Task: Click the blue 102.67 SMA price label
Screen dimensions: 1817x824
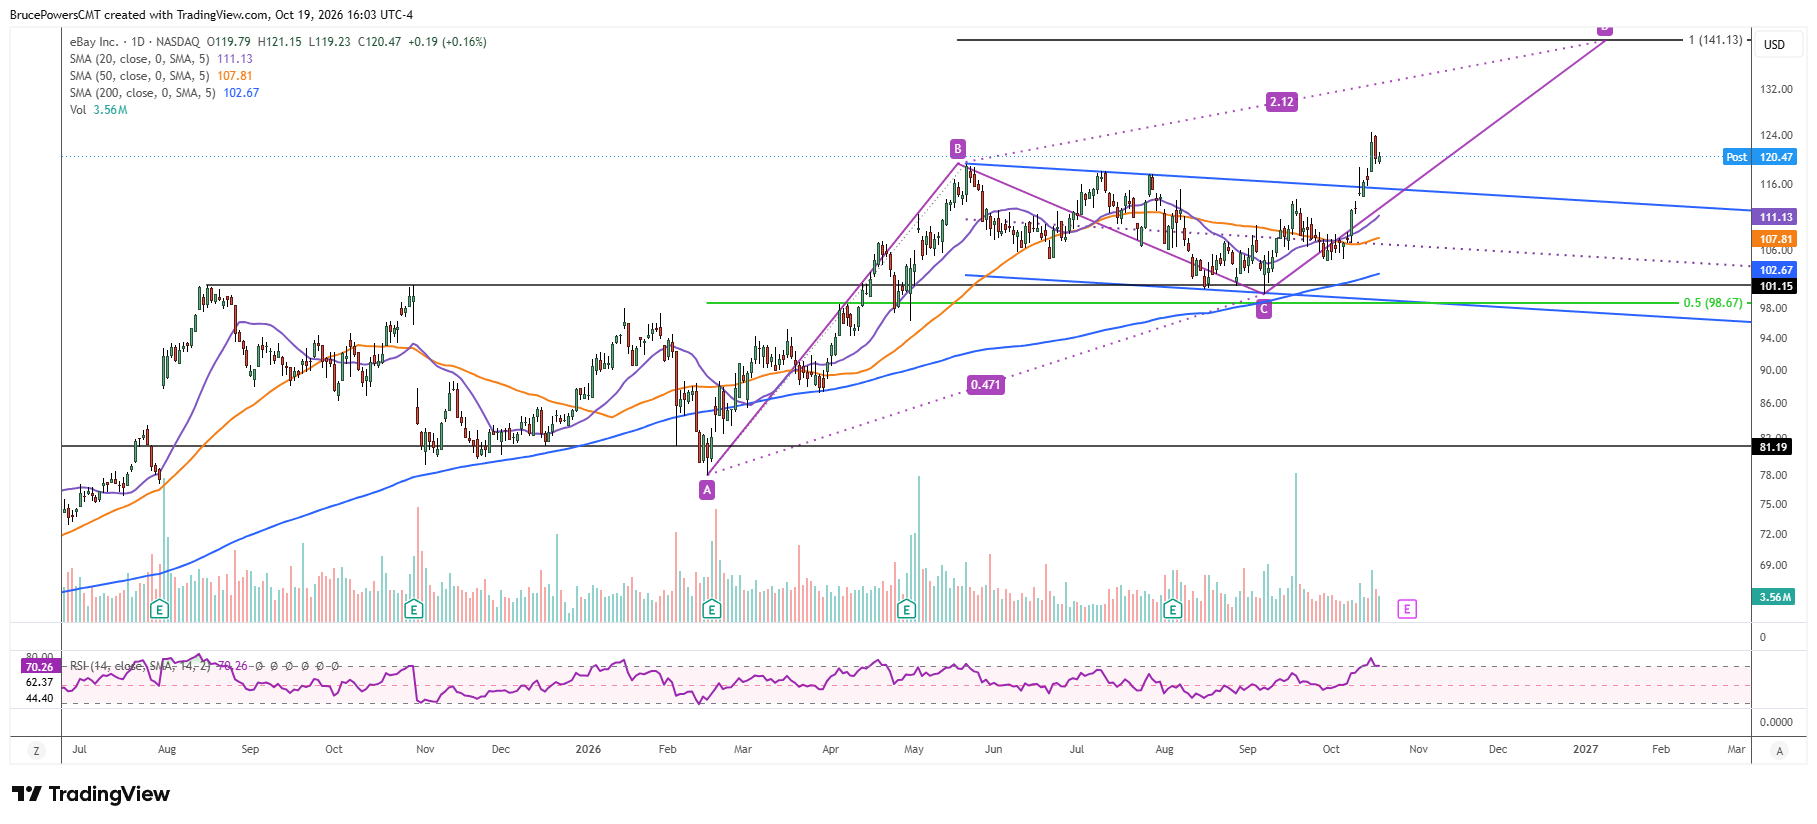Action: coord(1776,270)
